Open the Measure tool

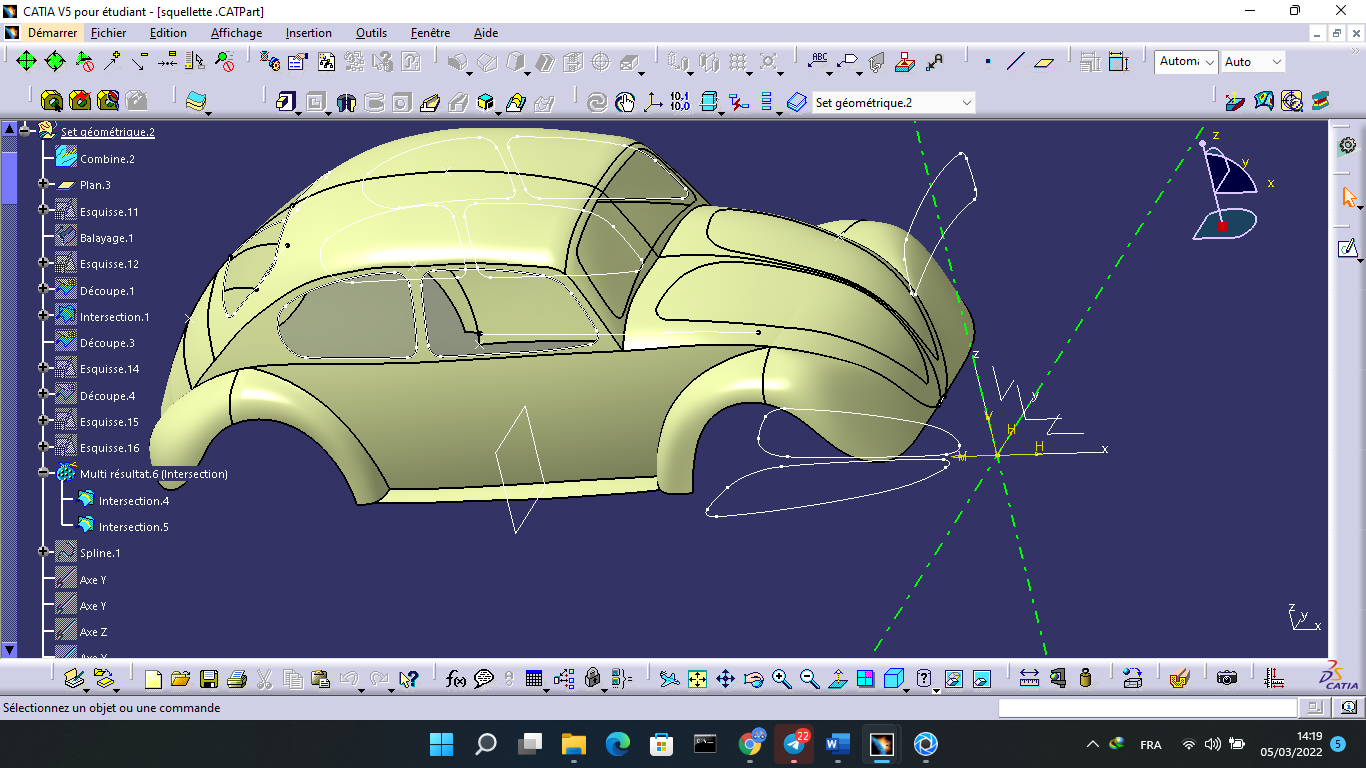point(1031,678)
